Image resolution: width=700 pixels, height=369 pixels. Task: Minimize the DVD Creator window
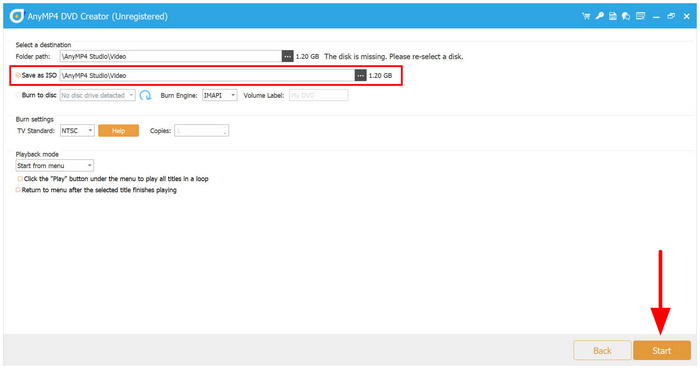click(x=656, y=17)
